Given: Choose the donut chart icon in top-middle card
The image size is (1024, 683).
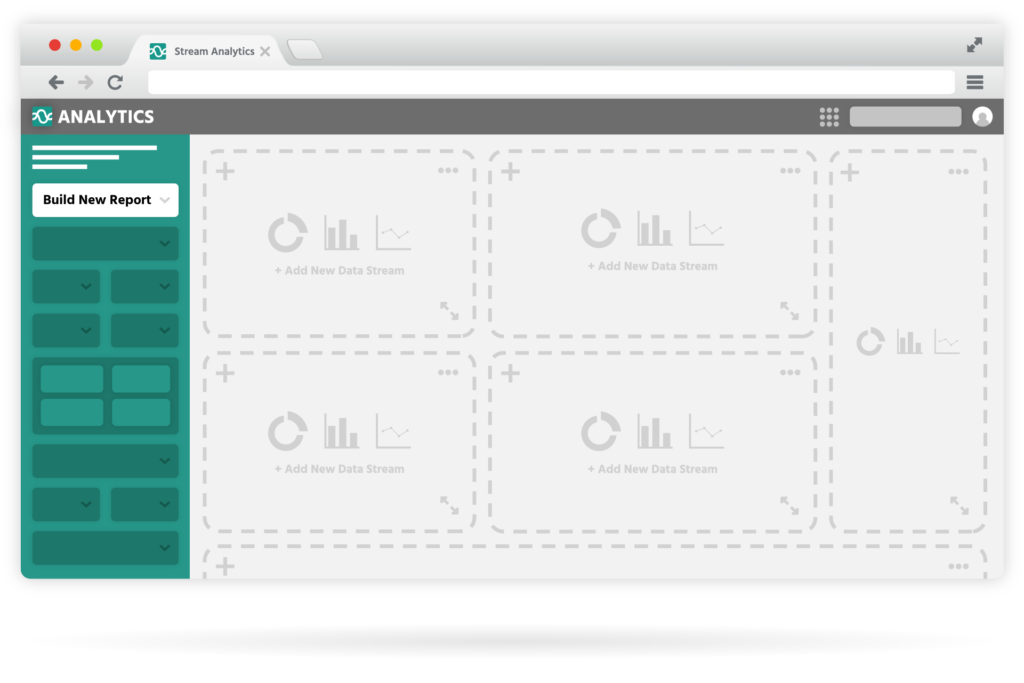Looking at the screenshot, I should [601, 229].
